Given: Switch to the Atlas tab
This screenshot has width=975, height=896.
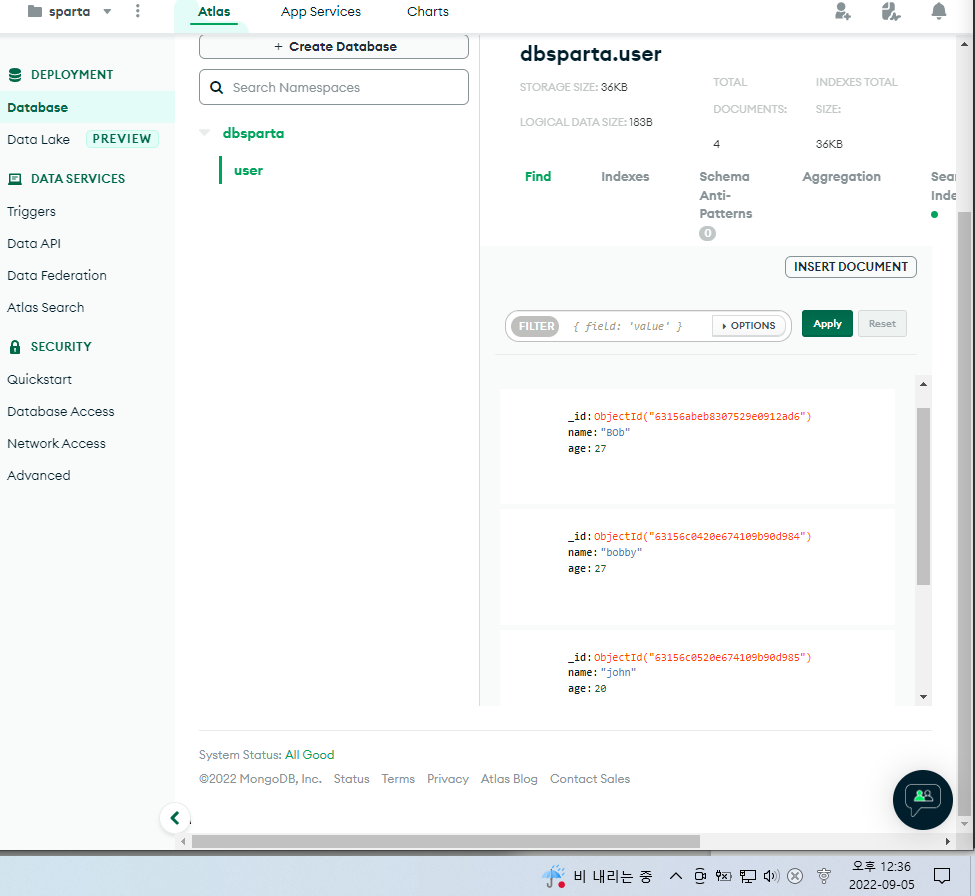Looking at the screenshot, I should pos(214,12).
